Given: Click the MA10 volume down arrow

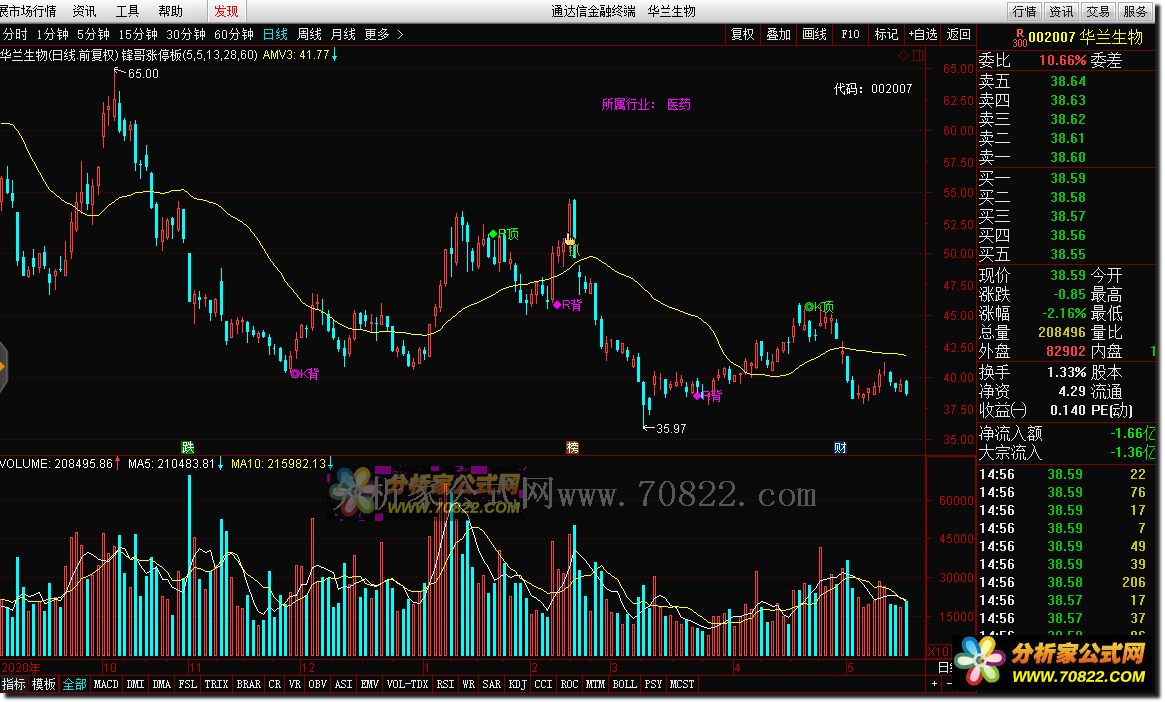Looking at the screenshot, I should [x=331, y=464].
